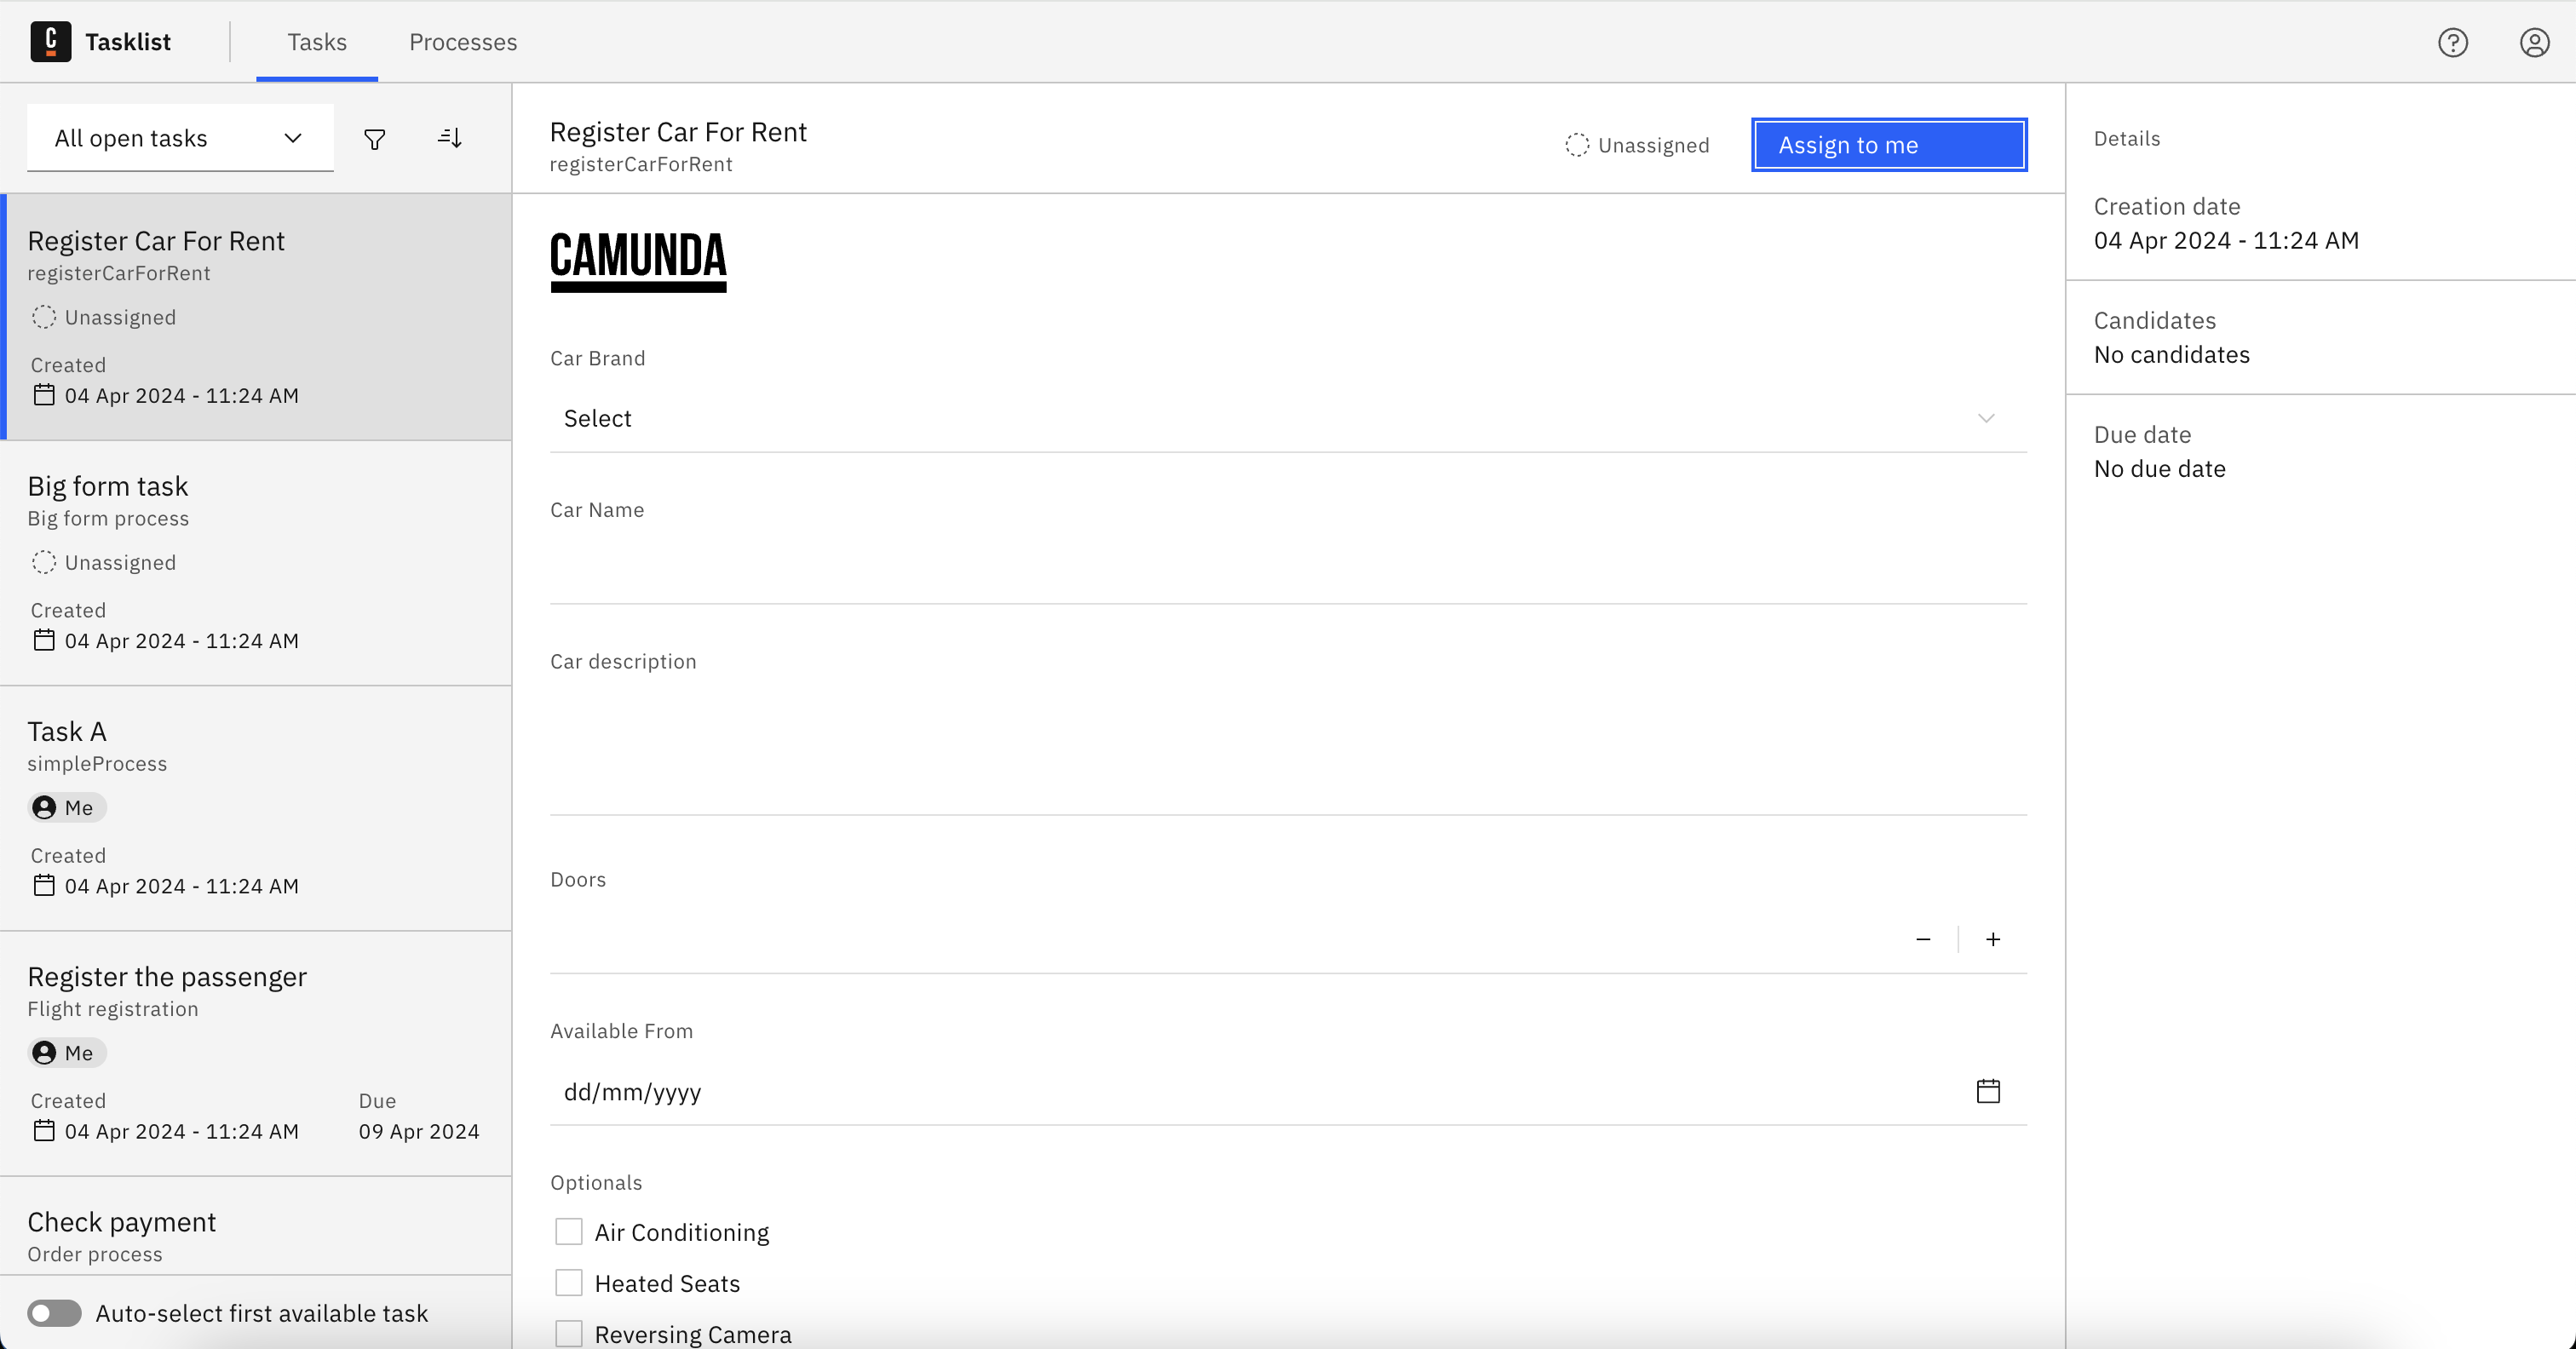Open the filter tasks icon
This screenshot has height=1349, width=2576.
[x=375, y=139]
